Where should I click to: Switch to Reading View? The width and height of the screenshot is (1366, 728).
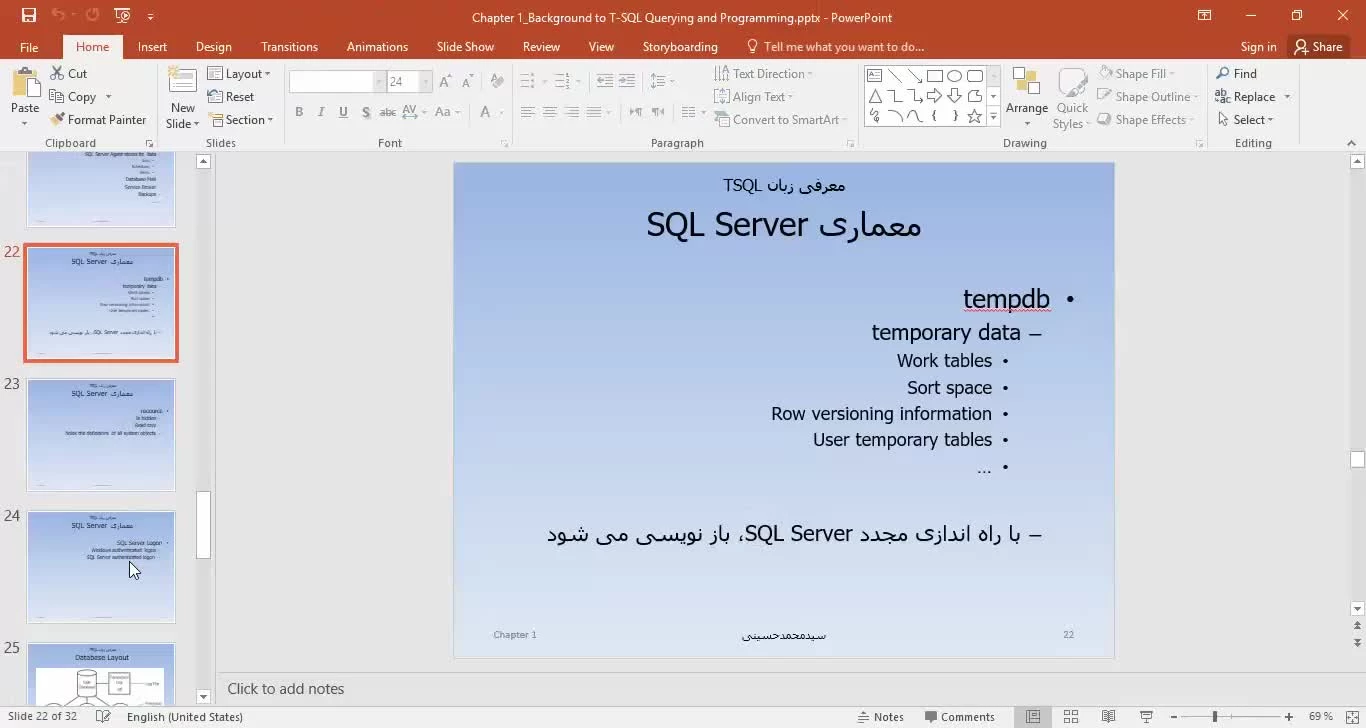click(x=1108, y=716)
